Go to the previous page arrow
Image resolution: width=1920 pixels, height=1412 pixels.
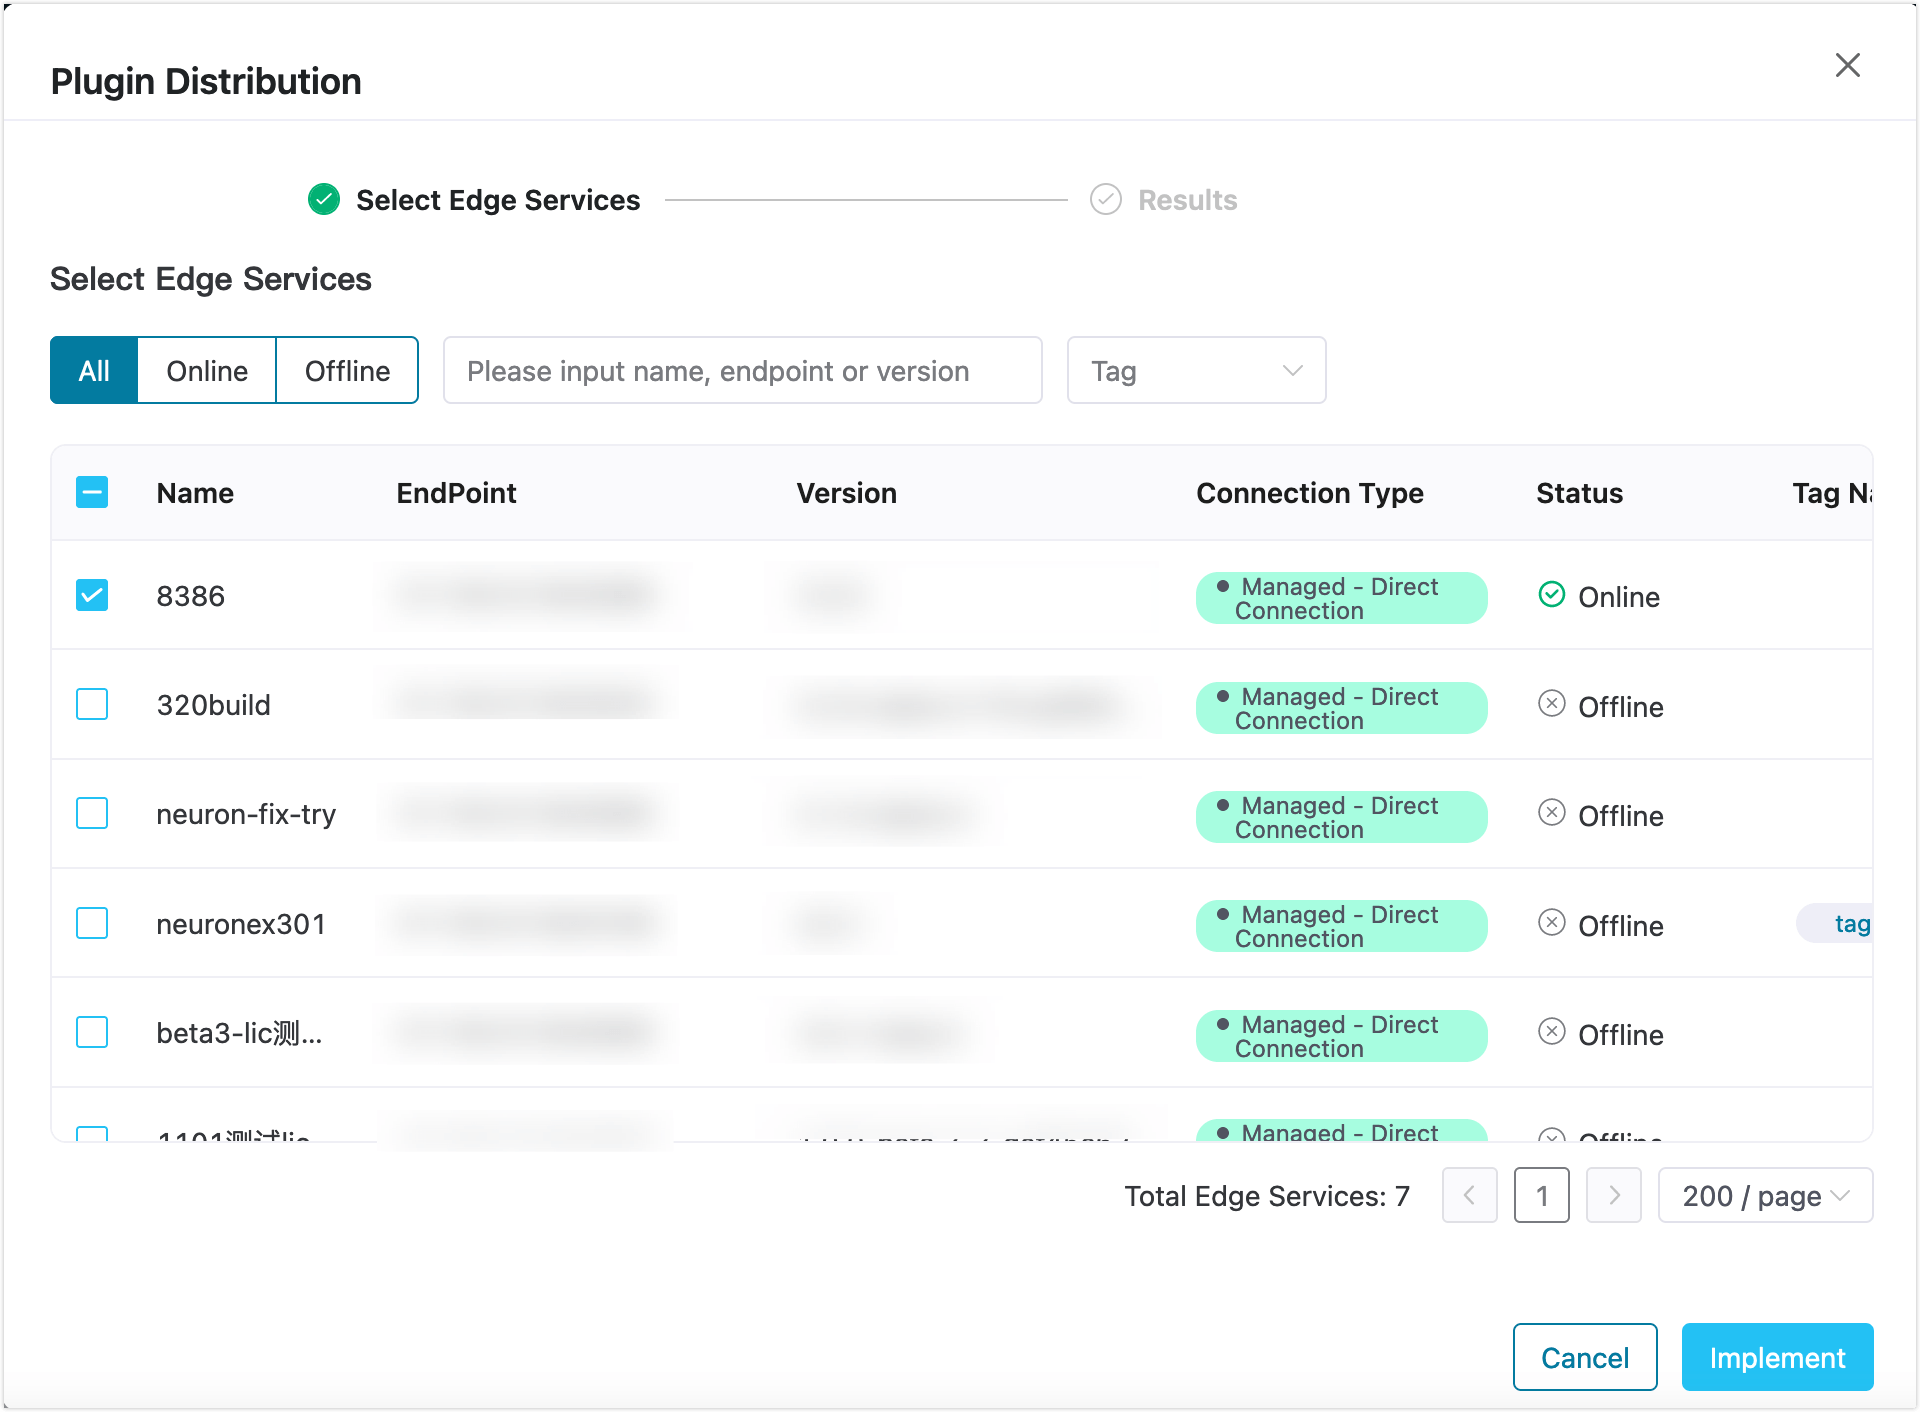pyautogui.click(x=1469, y=1195)
